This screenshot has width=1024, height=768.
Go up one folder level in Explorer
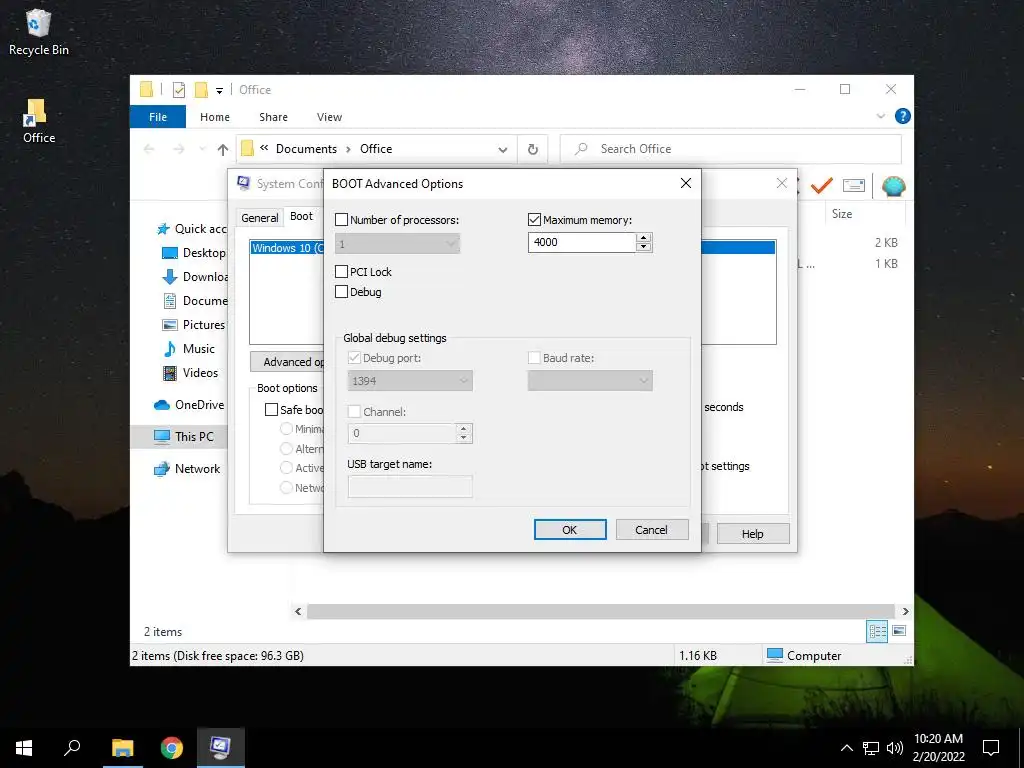[x=223, y=150]
